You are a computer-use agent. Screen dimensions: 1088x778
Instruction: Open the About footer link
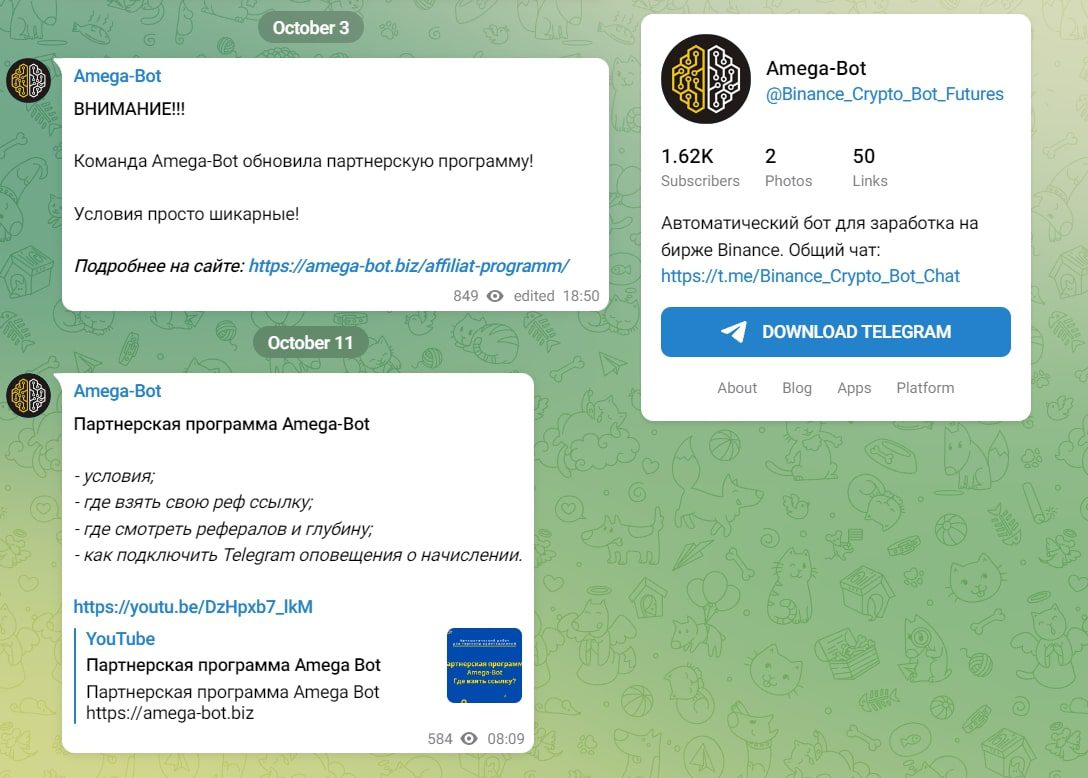click(x=737, y=388)
